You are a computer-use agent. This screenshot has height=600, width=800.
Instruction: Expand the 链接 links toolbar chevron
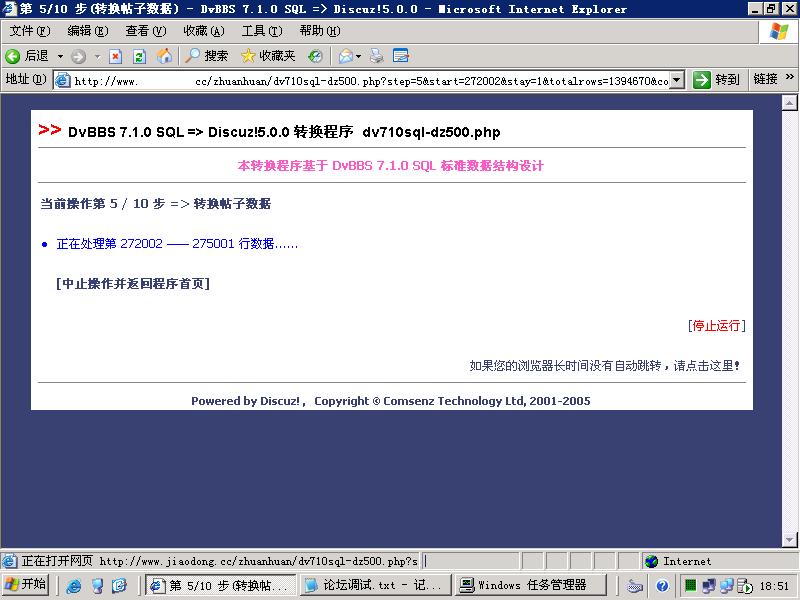(x=790, y=78)
